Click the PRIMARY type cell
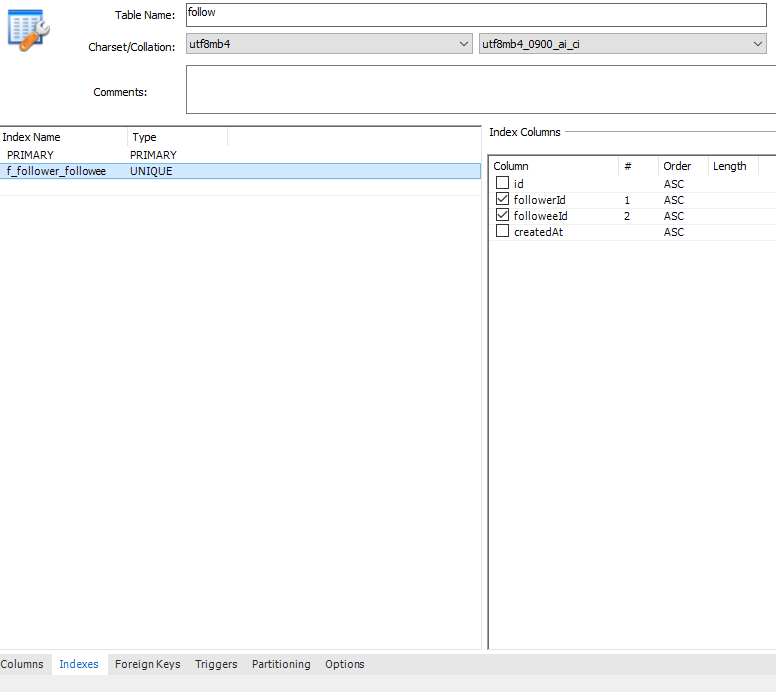This screenshot has width=776, height=692. pyautogui.click(x=153, y=155)
